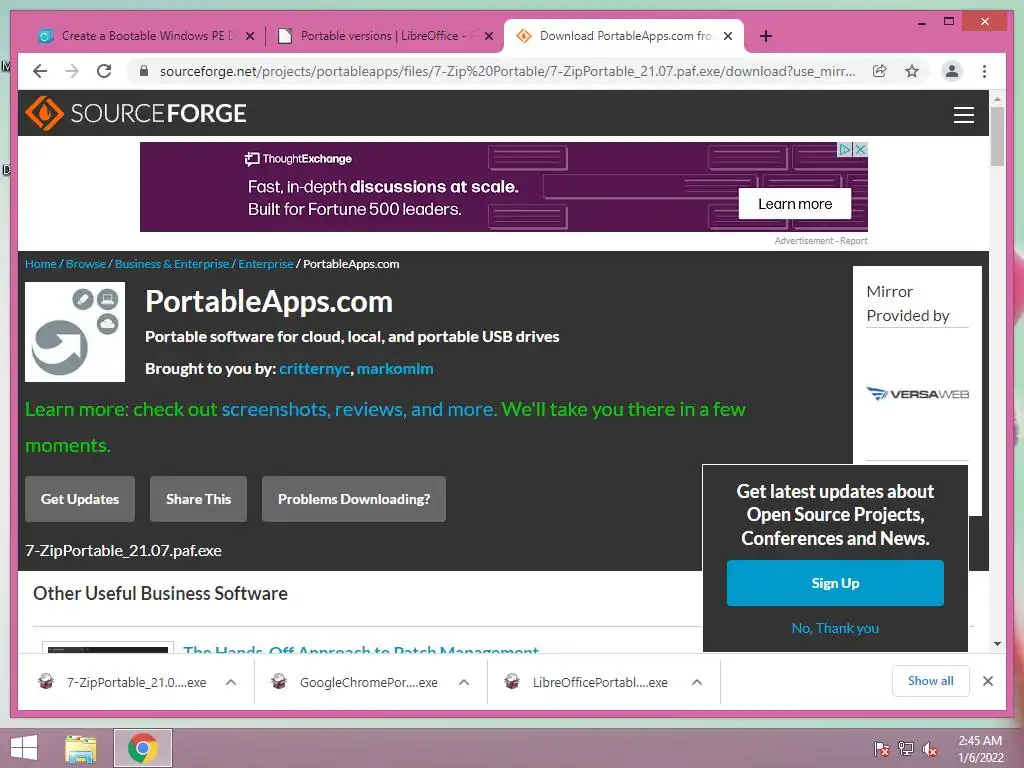1024x768 pixels.
Task: Click Learn more in the ad banner
Action: coord(795,204)
